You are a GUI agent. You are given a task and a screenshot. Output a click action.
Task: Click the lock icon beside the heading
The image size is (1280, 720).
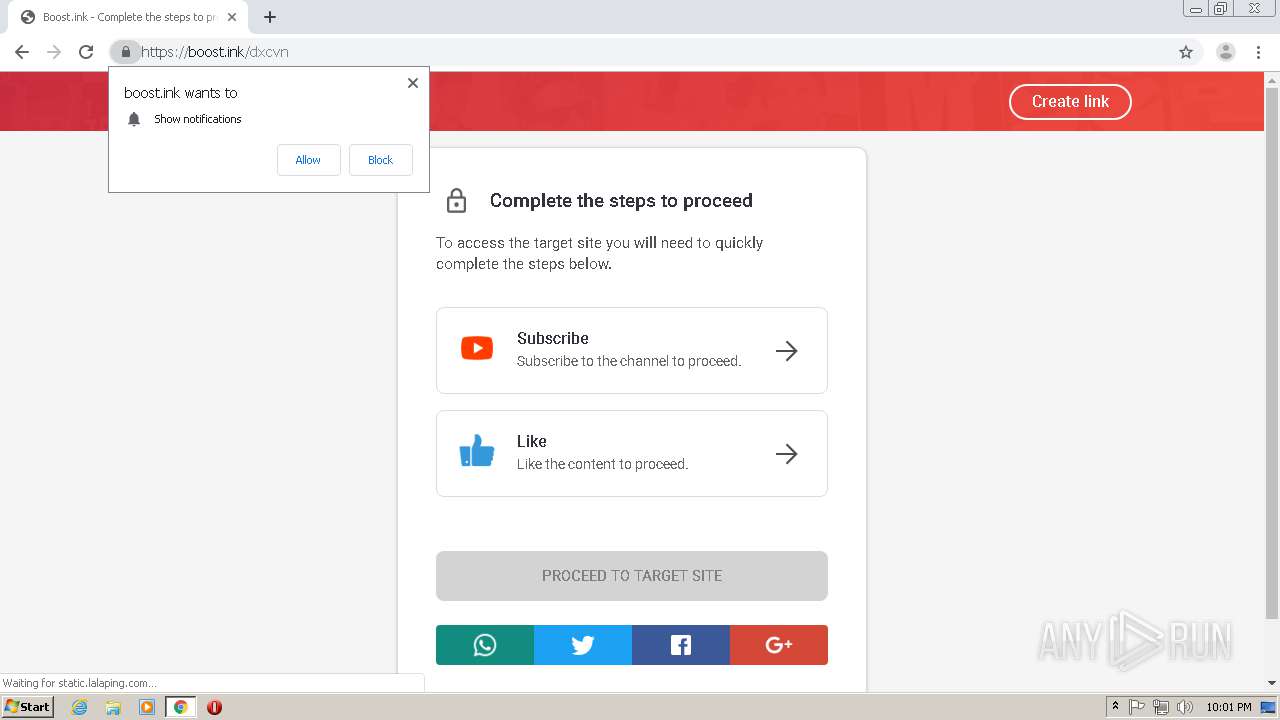pyautogui.click(x=456, y=200)
